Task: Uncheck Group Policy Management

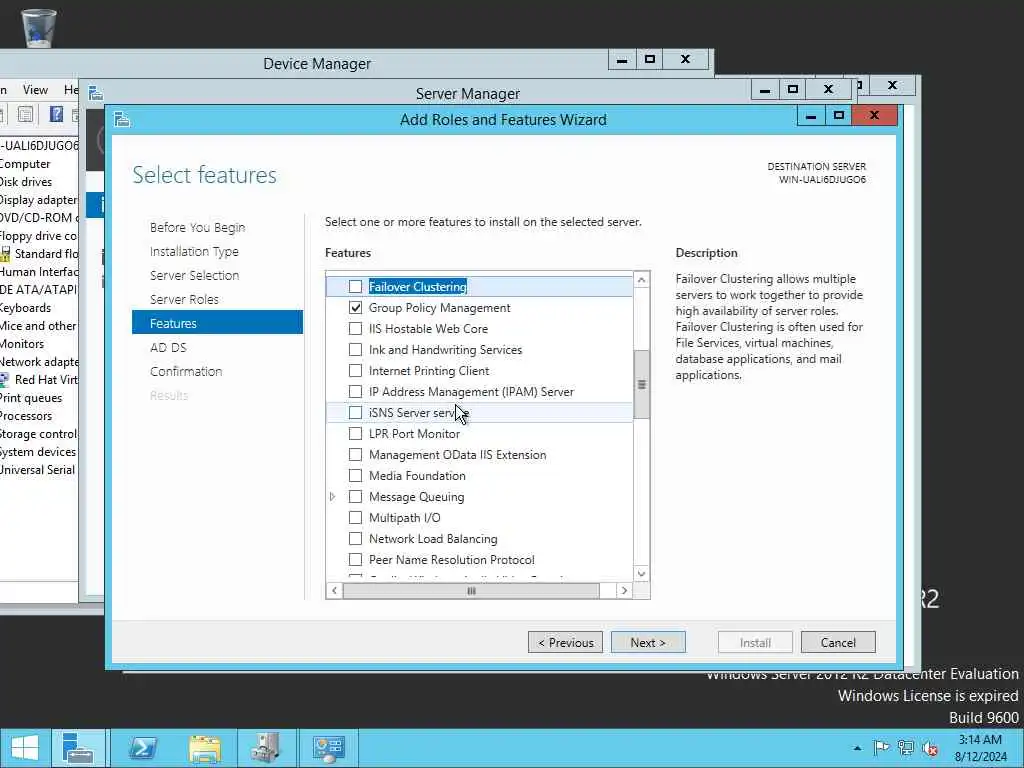Action: point(355,308)
